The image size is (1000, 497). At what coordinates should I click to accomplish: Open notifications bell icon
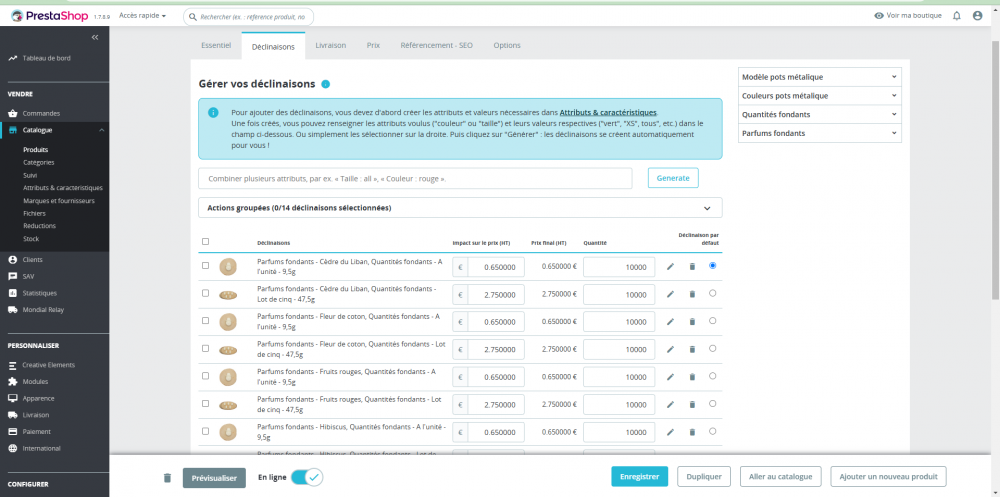[957, 15]
